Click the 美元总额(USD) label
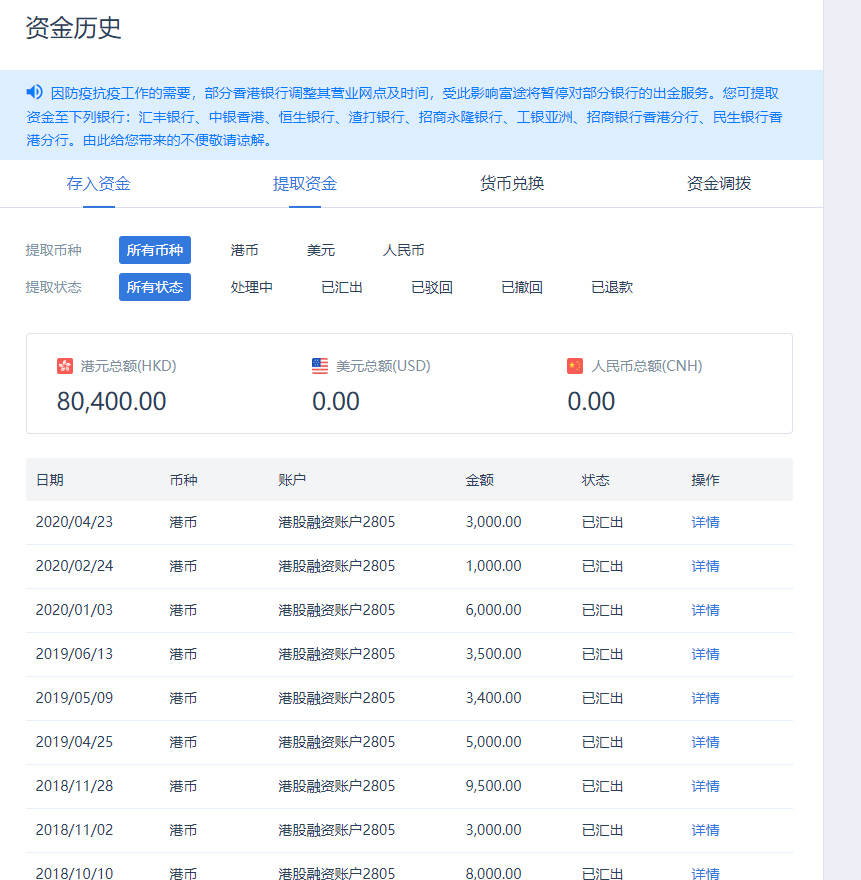Screen dimensions: 861x880 click(383, 366)
